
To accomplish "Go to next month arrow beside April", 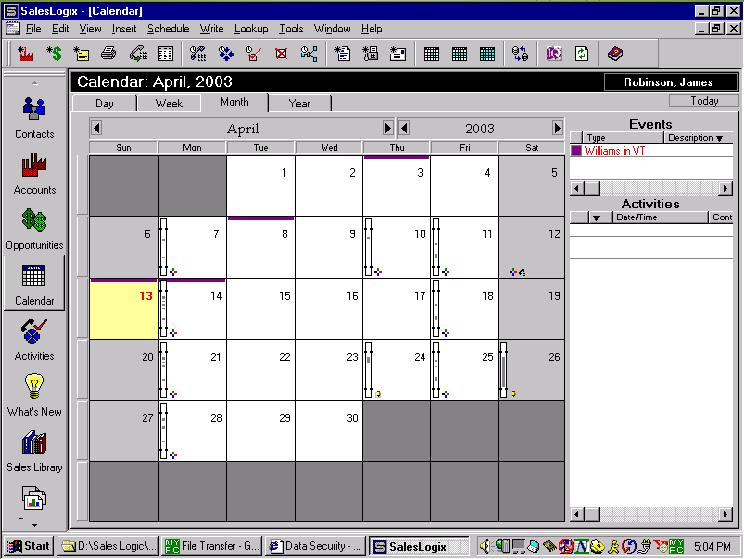I will tap(388, 128).
